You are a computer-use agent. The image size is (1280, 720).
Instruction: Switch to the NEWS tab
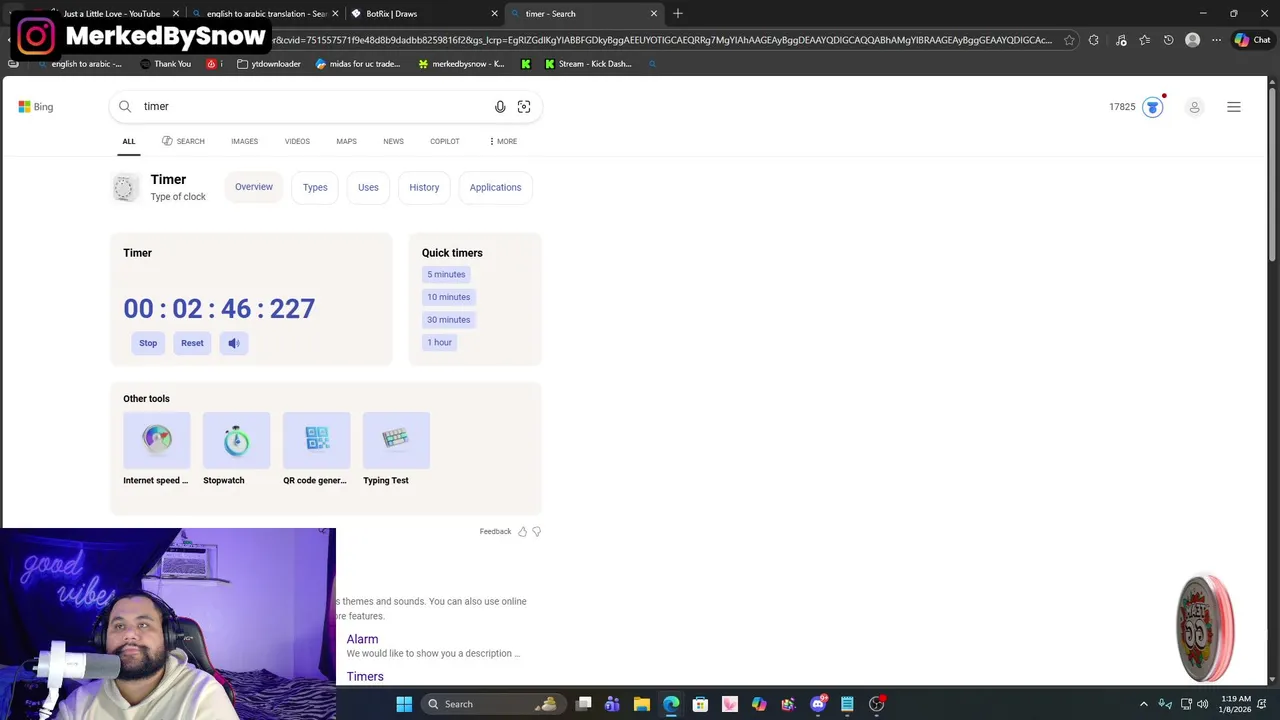393,141
